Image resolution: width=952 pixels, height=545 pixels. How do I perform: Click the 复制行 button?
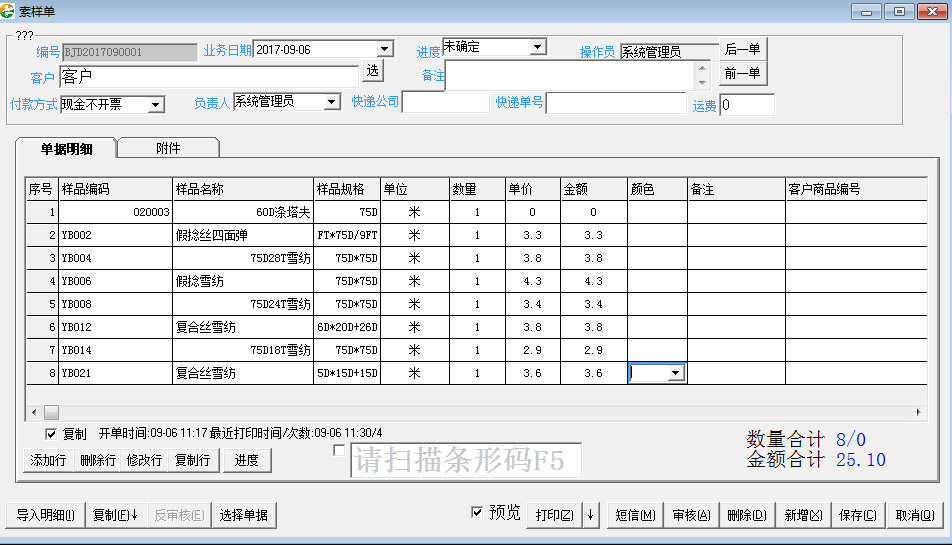[x=192, y=460]
